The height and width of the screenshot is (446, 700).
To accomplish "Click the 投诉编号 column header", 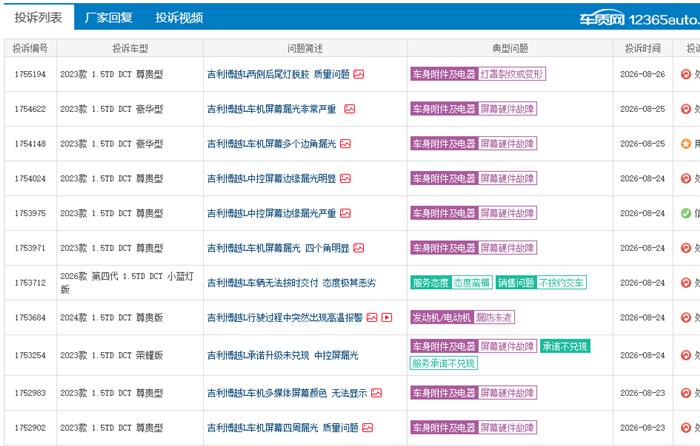I will point(30,48).
